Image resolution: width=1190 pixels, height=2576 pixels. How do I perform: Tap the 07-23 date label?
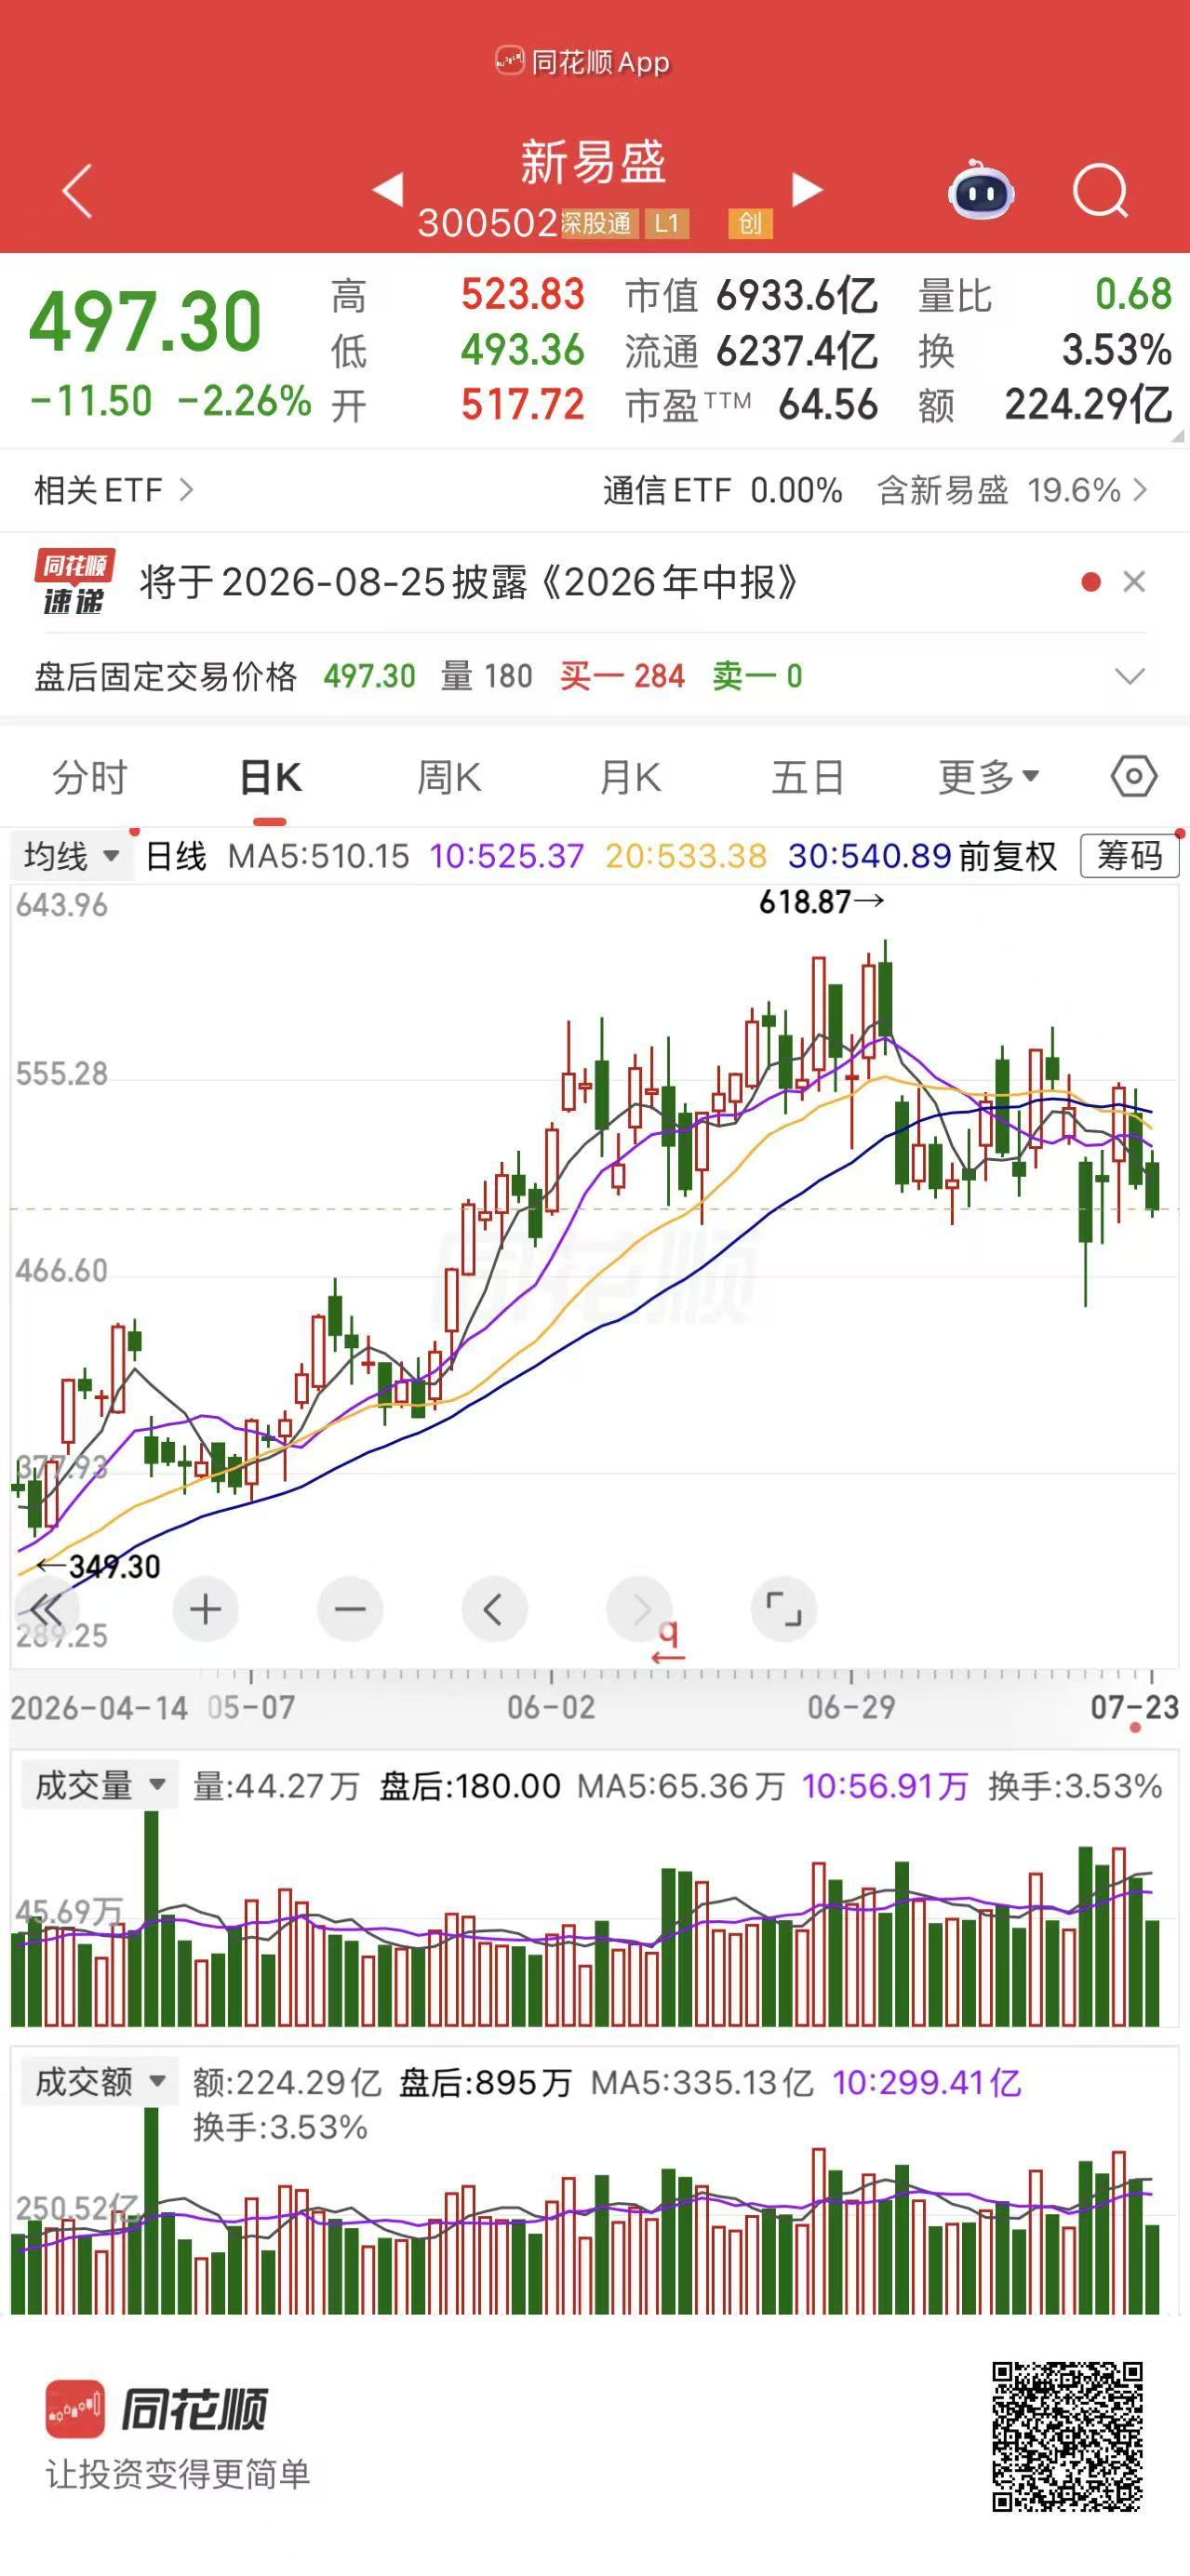click(1134, 1707)
